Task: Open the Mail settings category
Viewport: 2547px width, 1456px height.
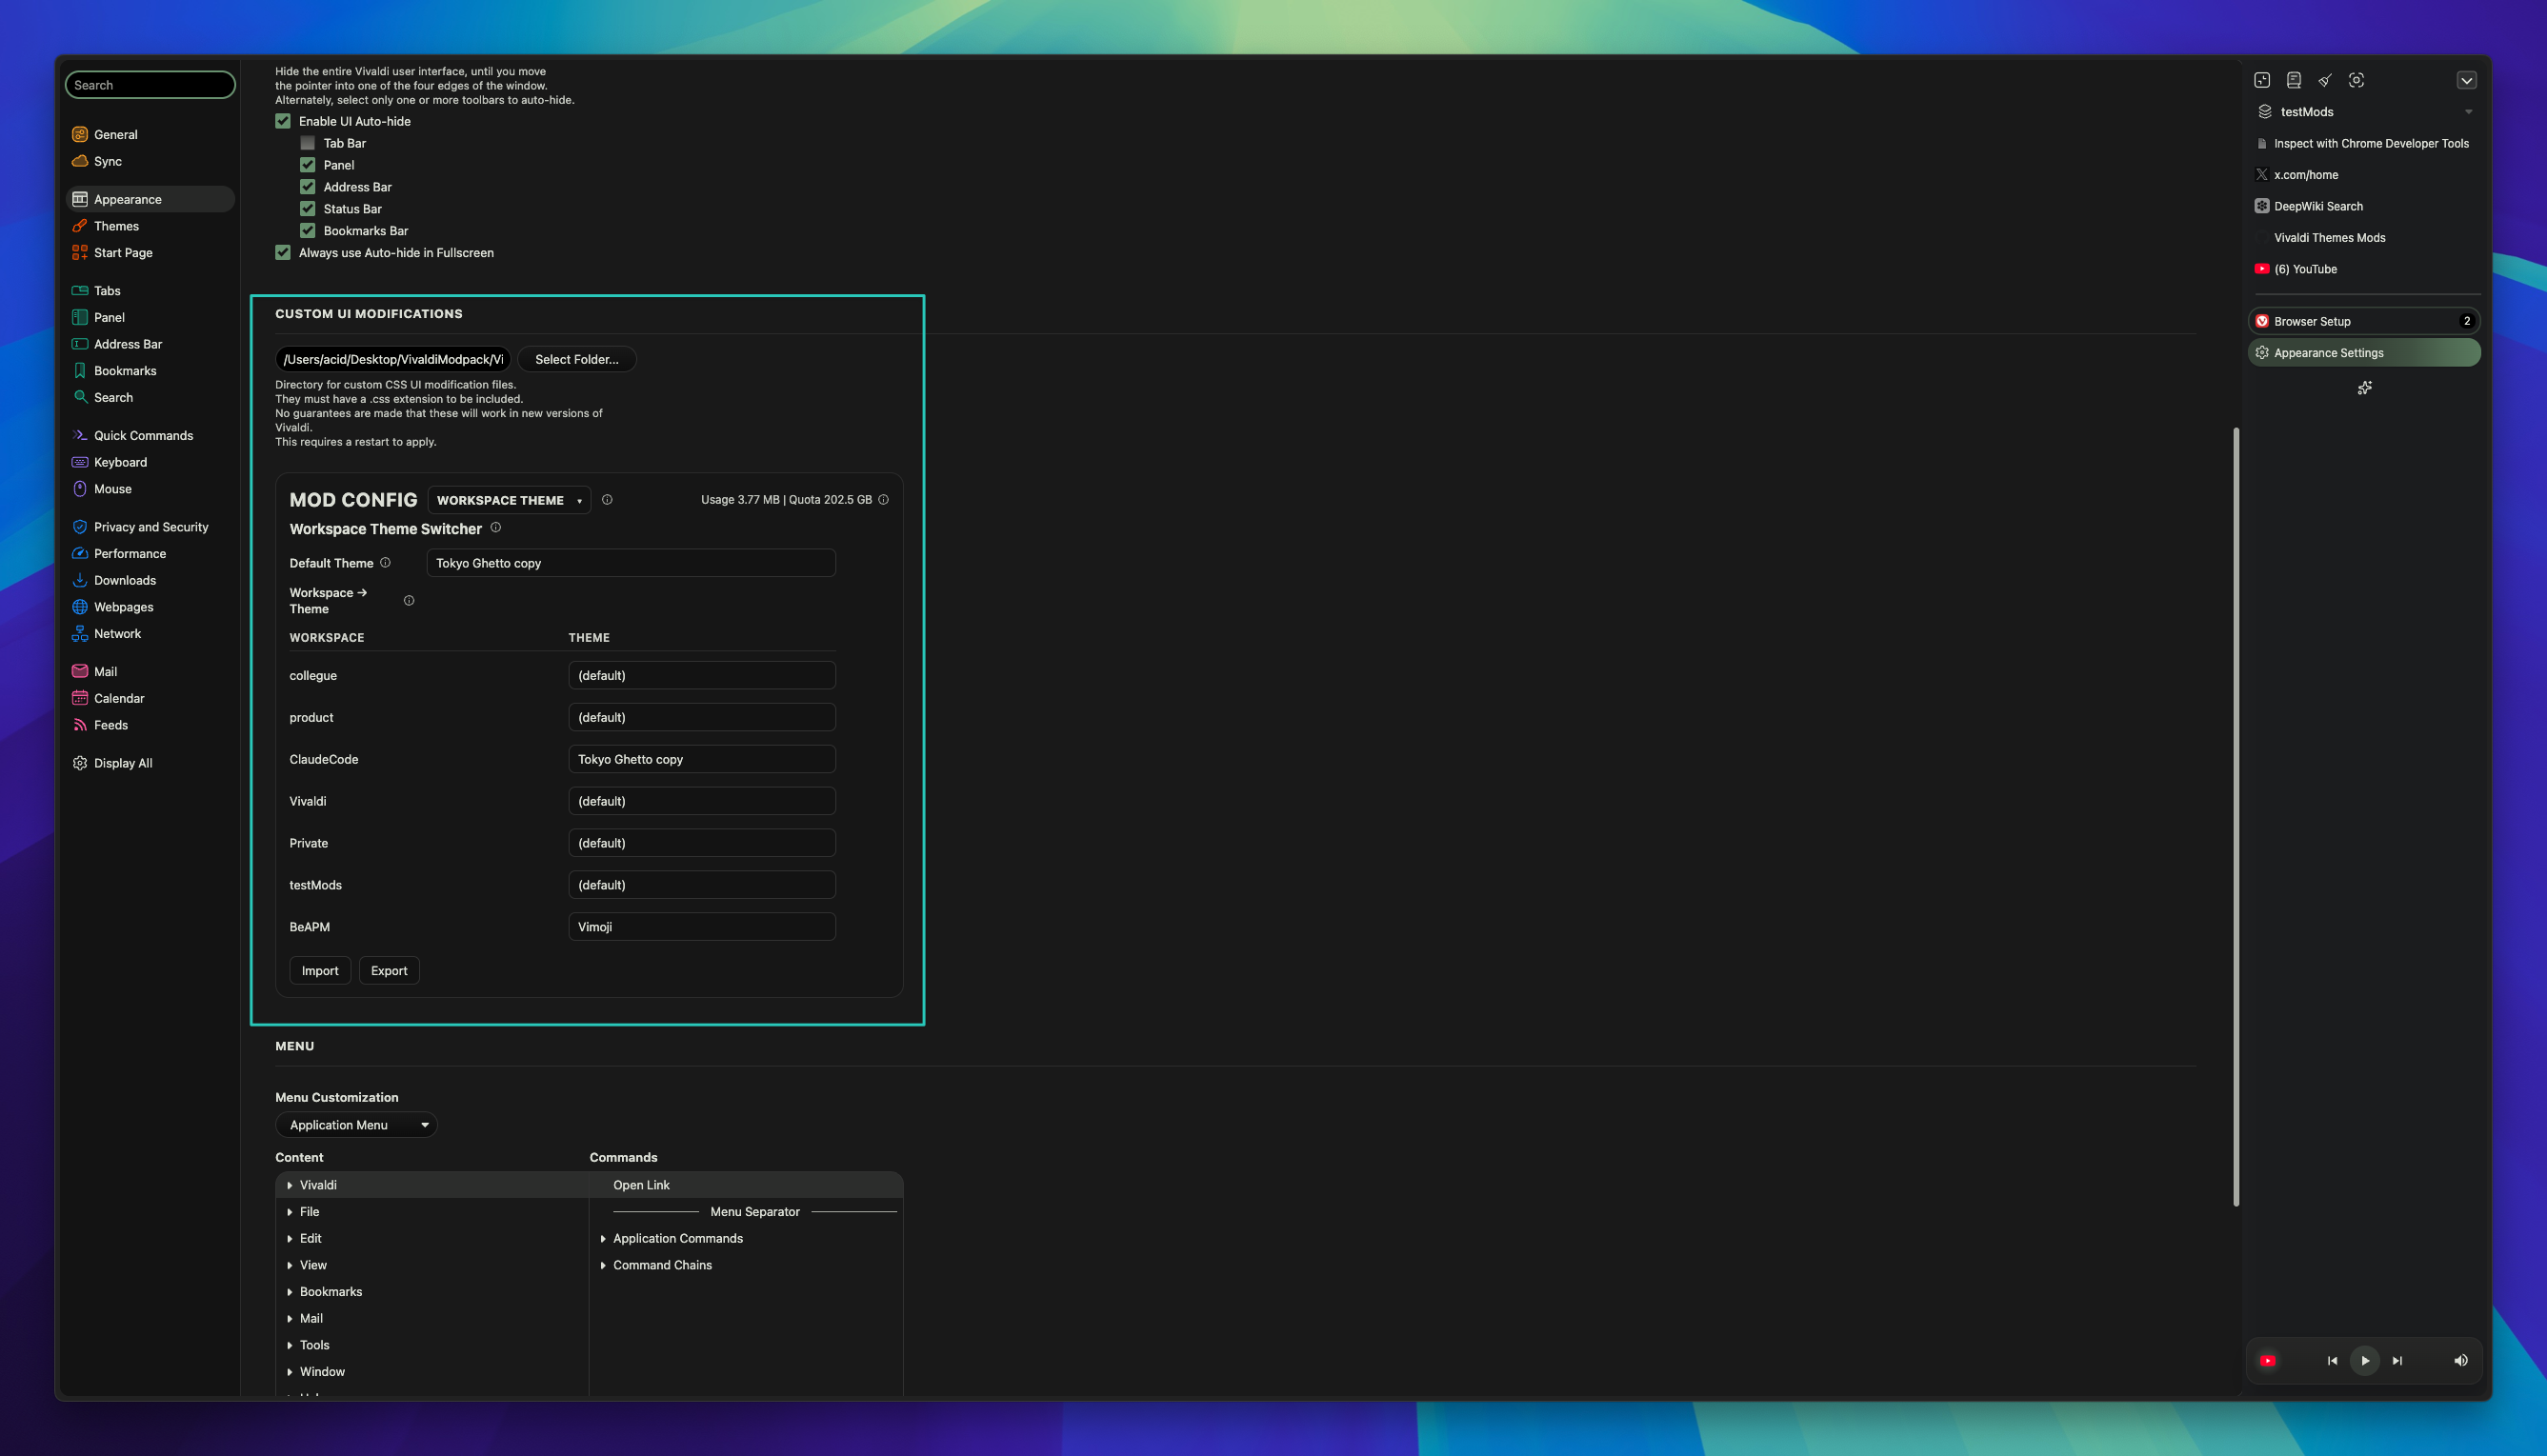Action: click(150, 672)
